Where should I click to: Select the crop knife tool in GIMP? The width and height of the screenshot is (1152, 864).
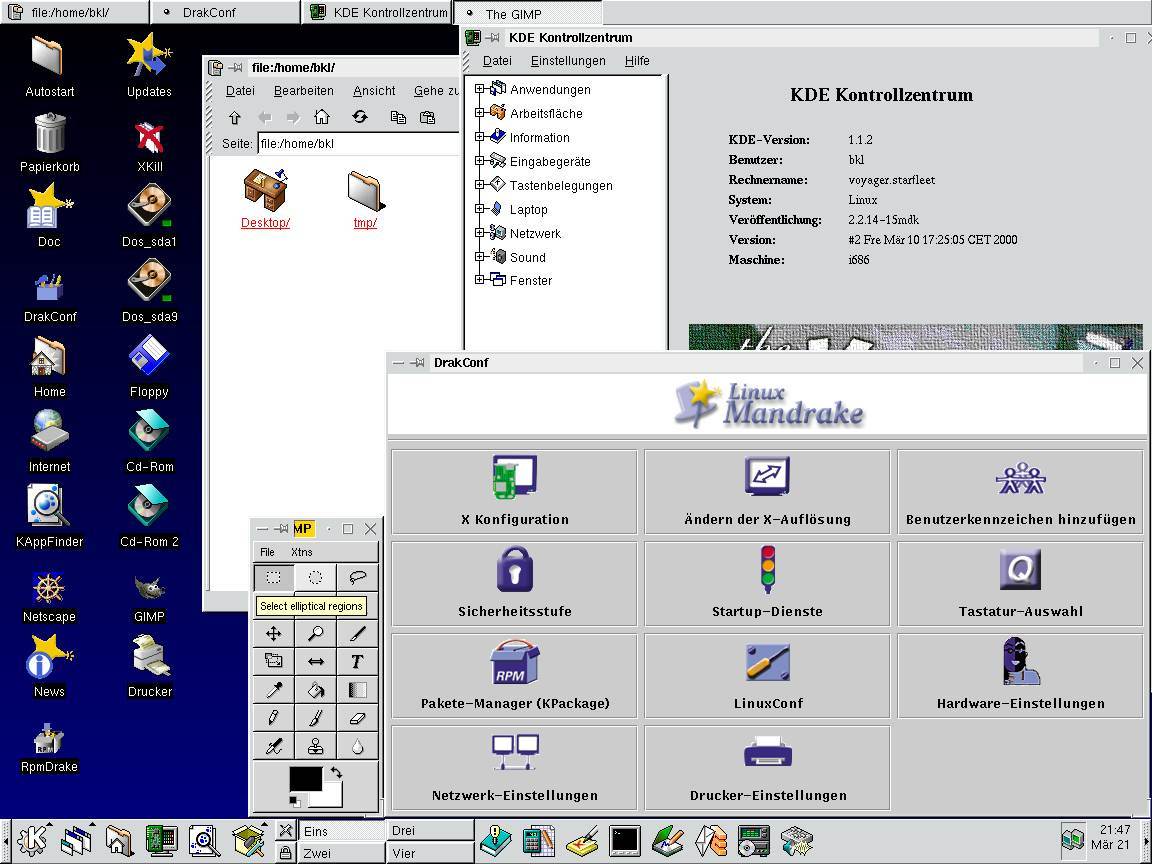[357, 633]
